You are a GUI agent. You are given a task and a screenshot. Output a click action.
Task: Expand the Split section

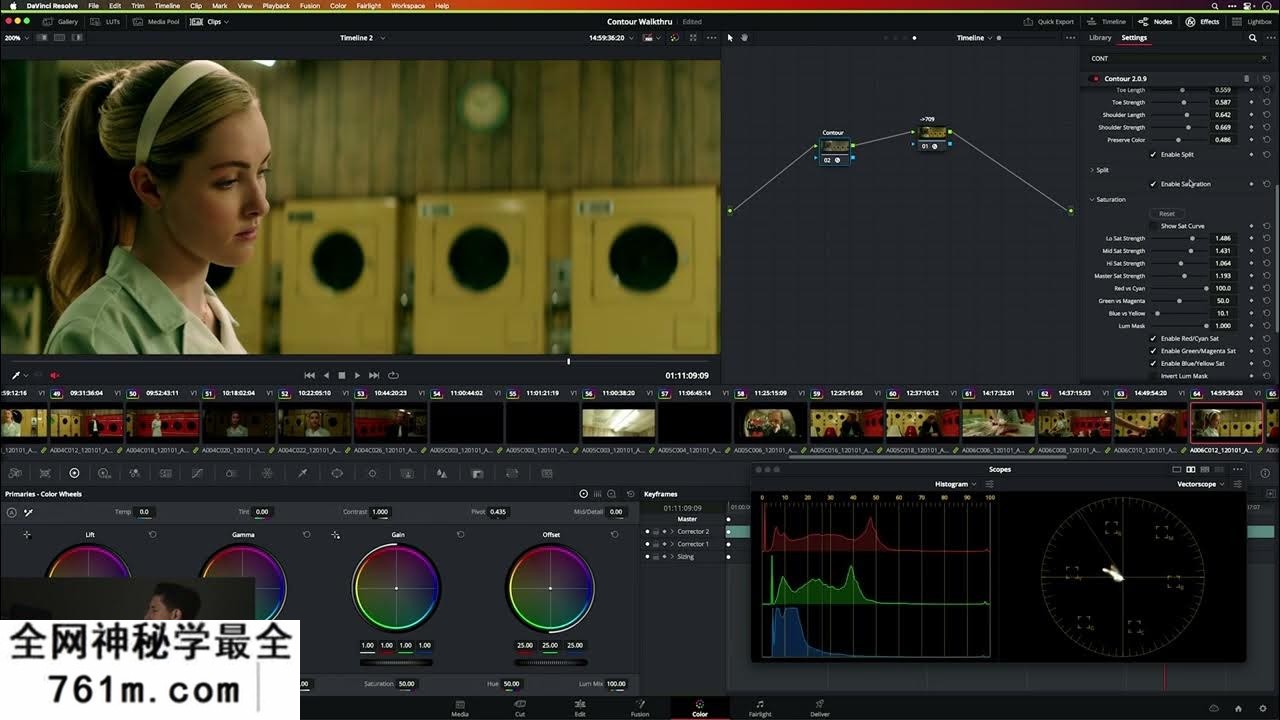click(x=1092, y=170)
